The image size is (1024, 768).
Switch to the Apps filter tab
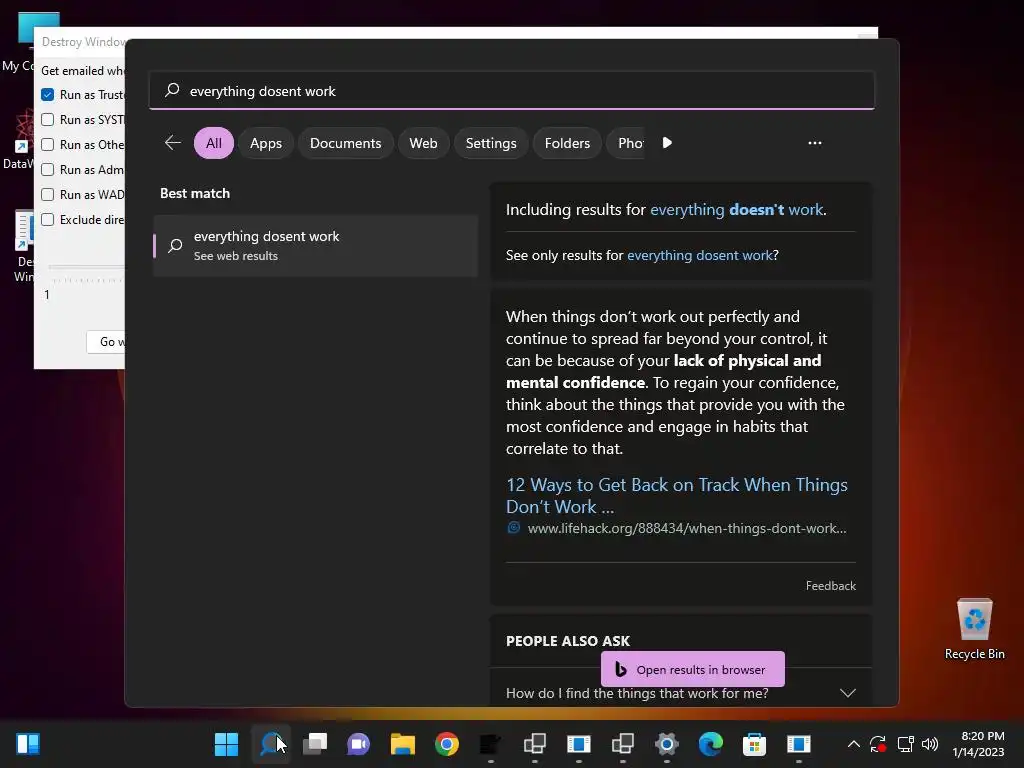click(x=266, y=143)
